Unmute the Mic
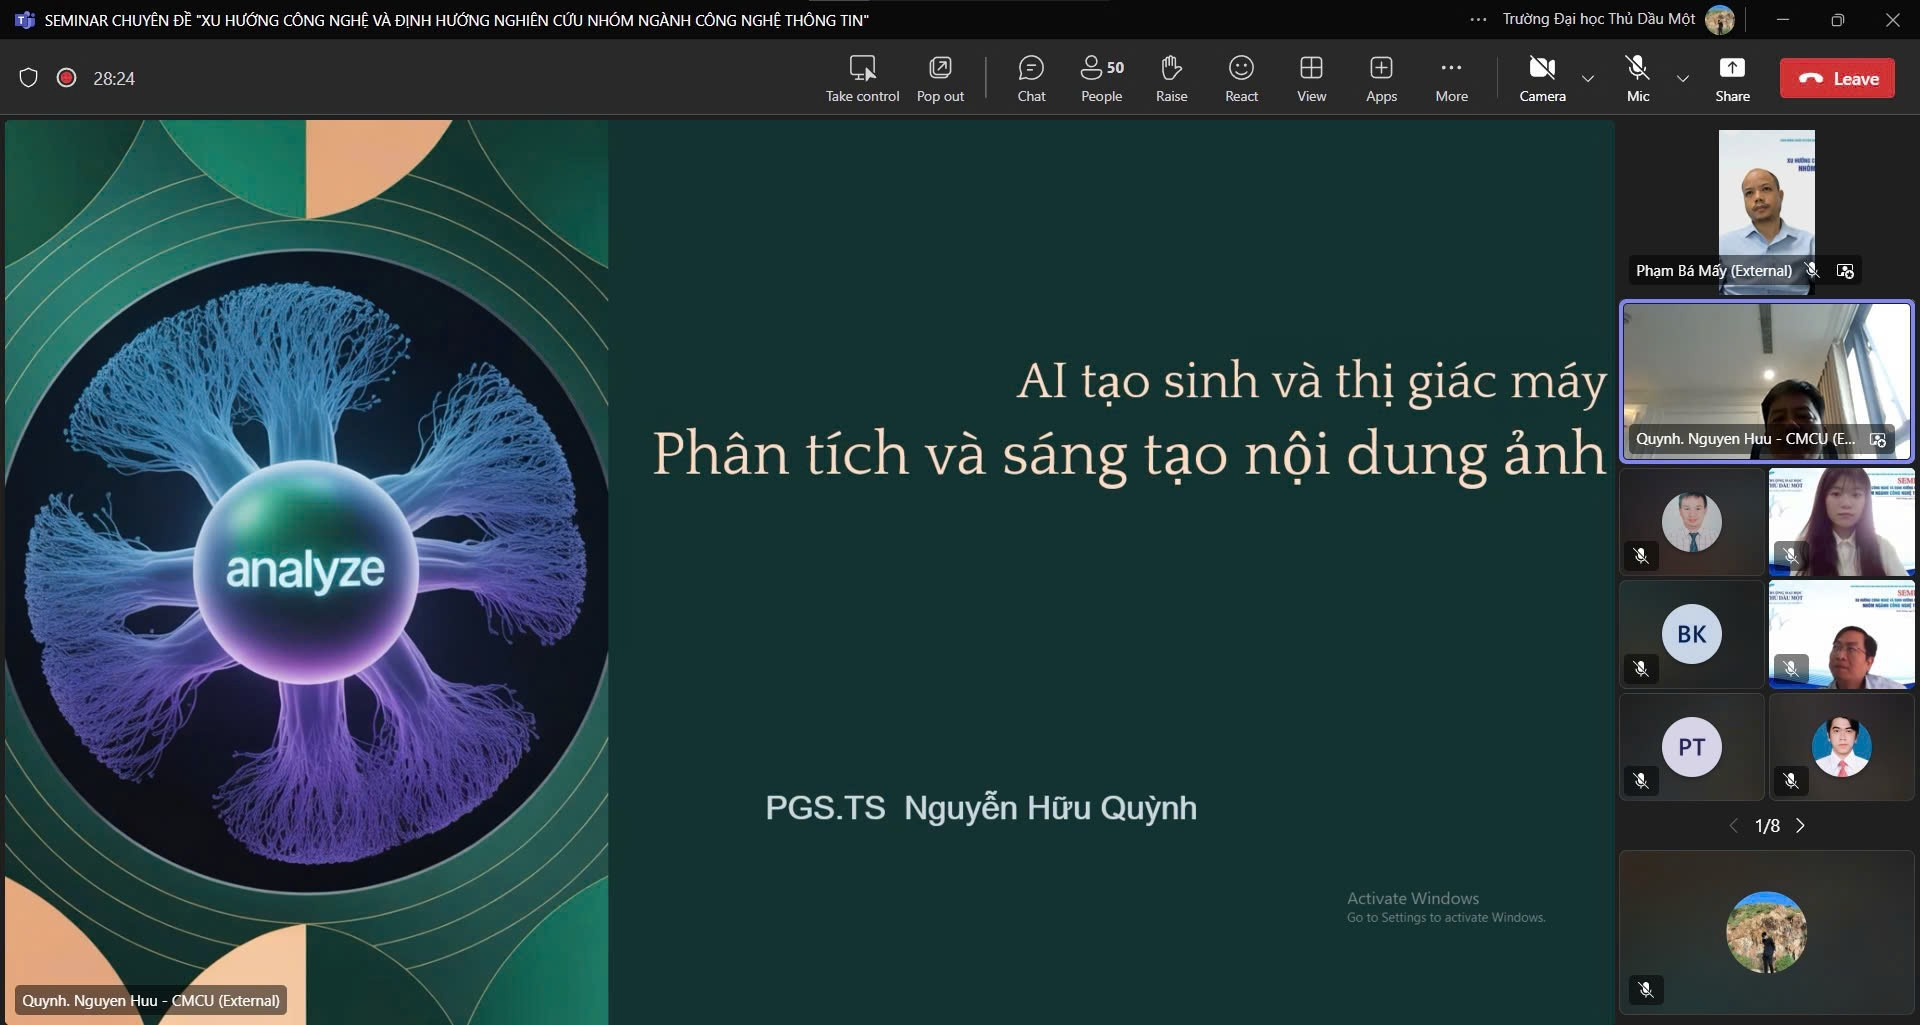Viewport: 1920px width, 1025px height. click(x=1637, y=79)
